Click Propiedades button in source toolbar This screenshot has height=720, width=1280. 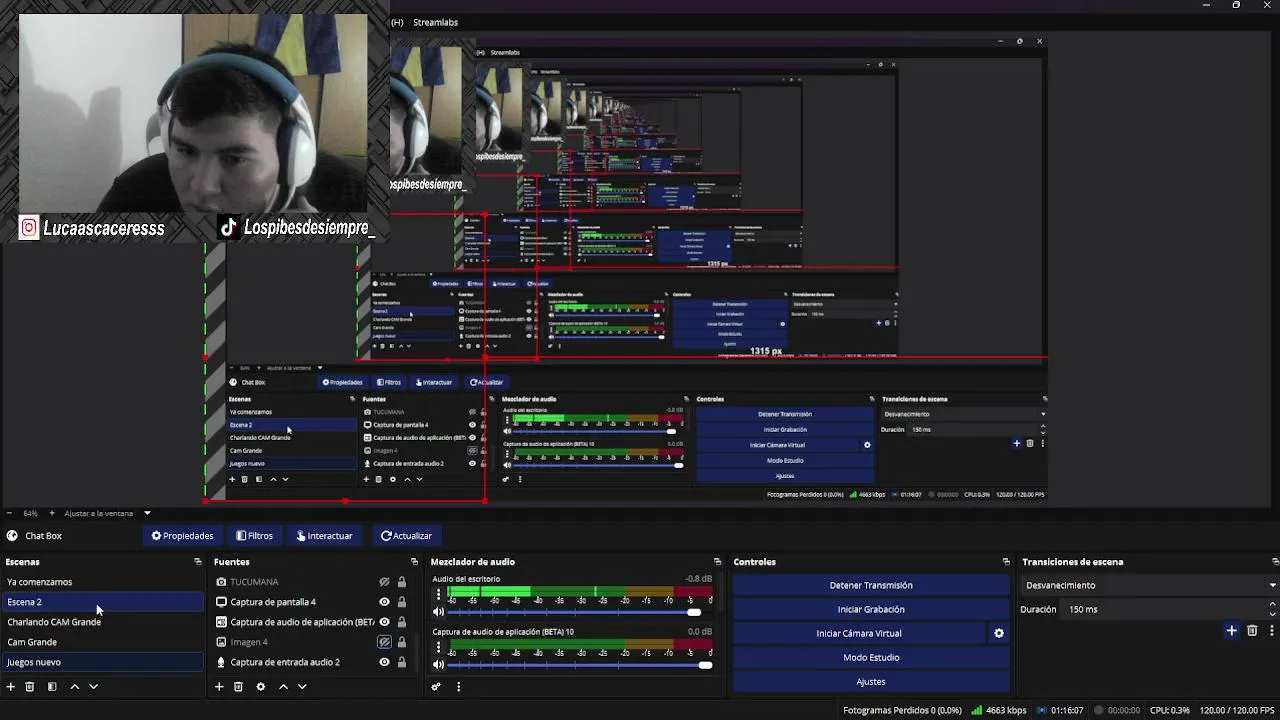point(182,536)
